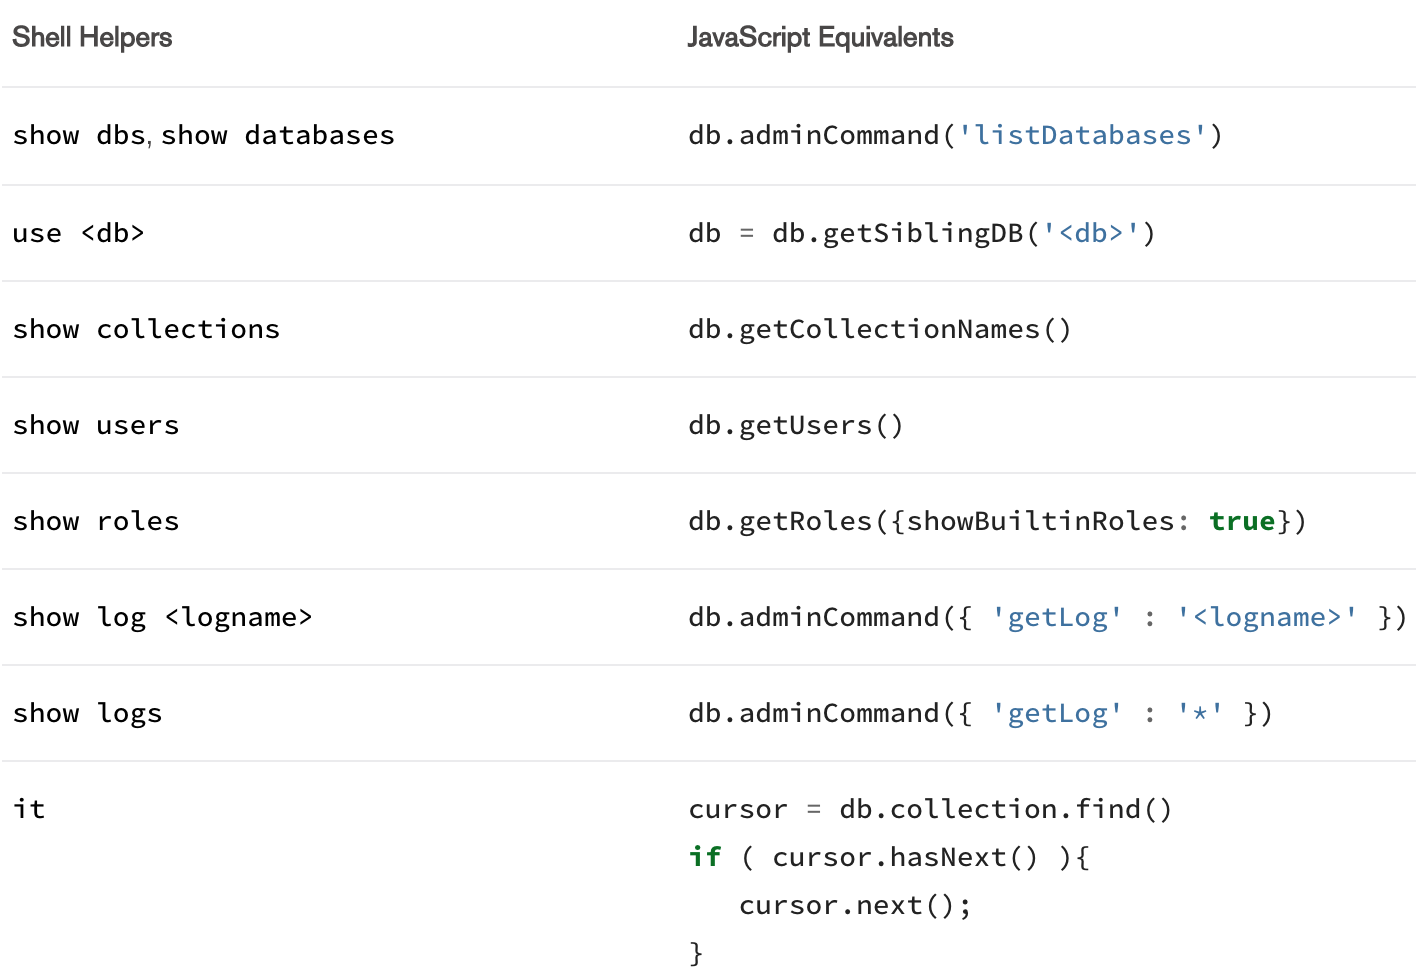Image resolution: width=1416 pixels, height=980 pixels.
Task: Click the "show logs" shell helper
Action: click(87, 714)
